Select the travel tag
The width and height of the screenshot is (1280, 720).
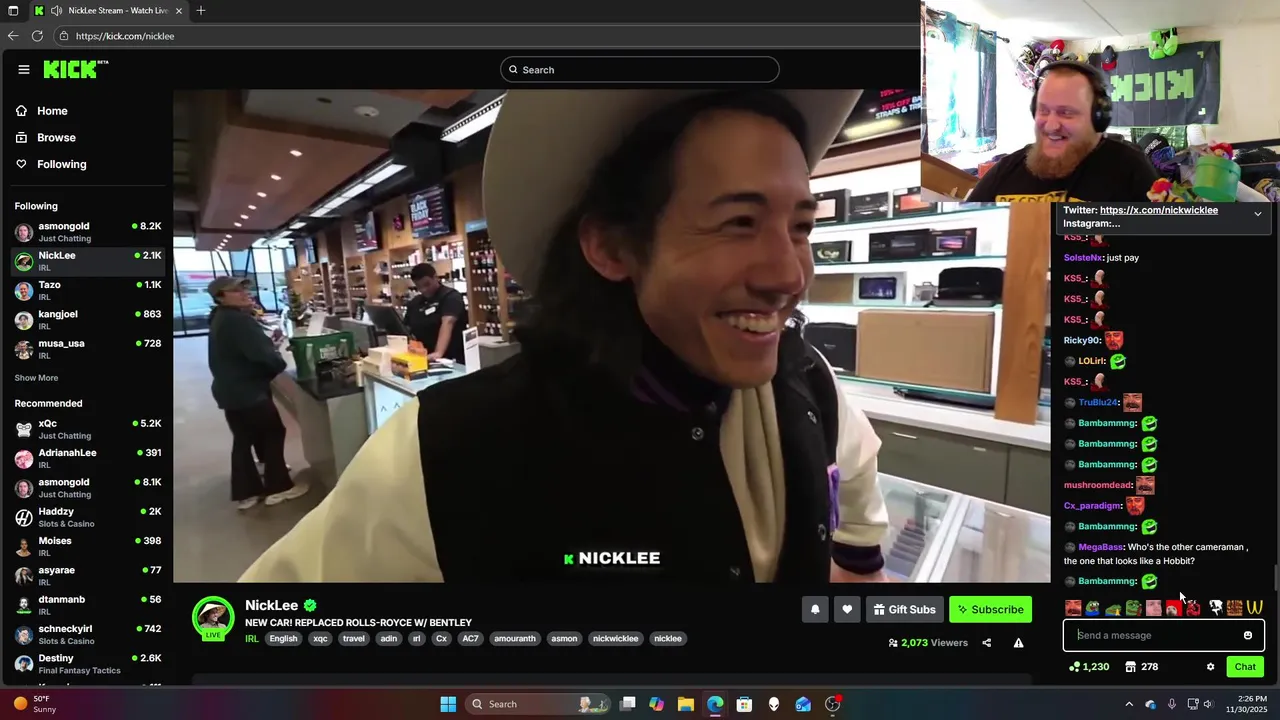353,638
